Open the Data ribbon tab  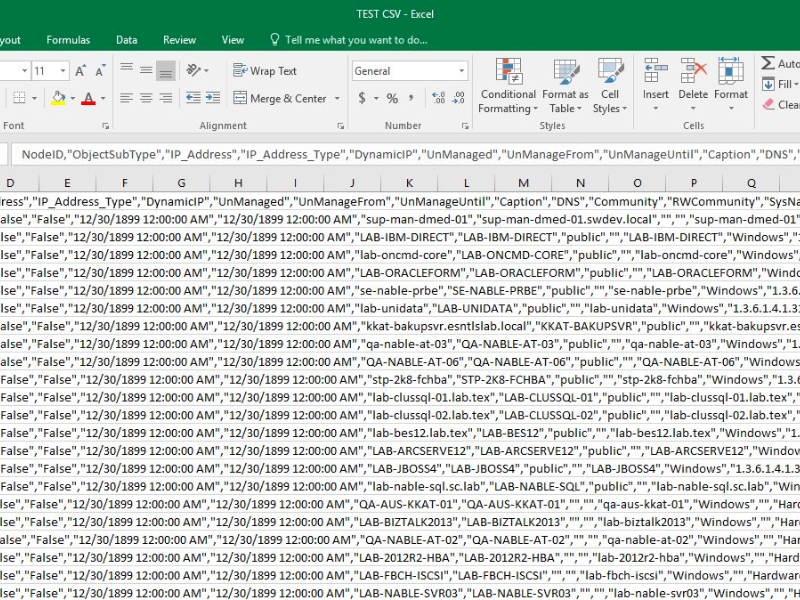[127, 40]
